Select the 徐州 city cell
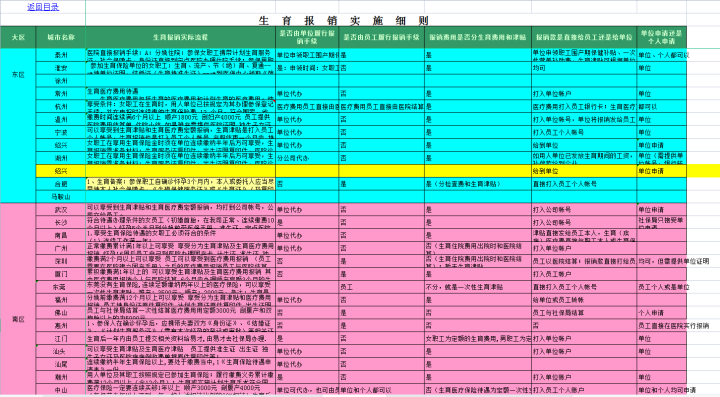720x397 pixels. point(61,81)
